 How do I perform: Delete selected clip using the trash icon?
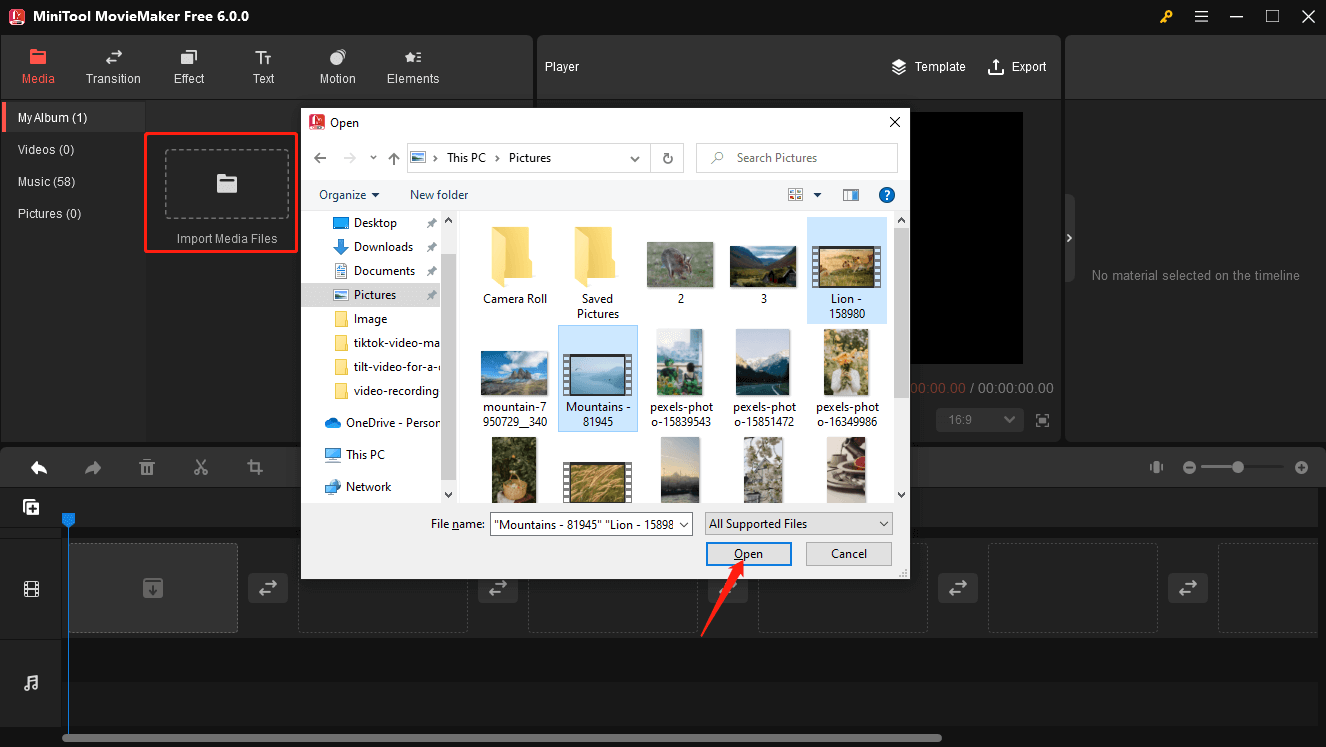[147, 466]
